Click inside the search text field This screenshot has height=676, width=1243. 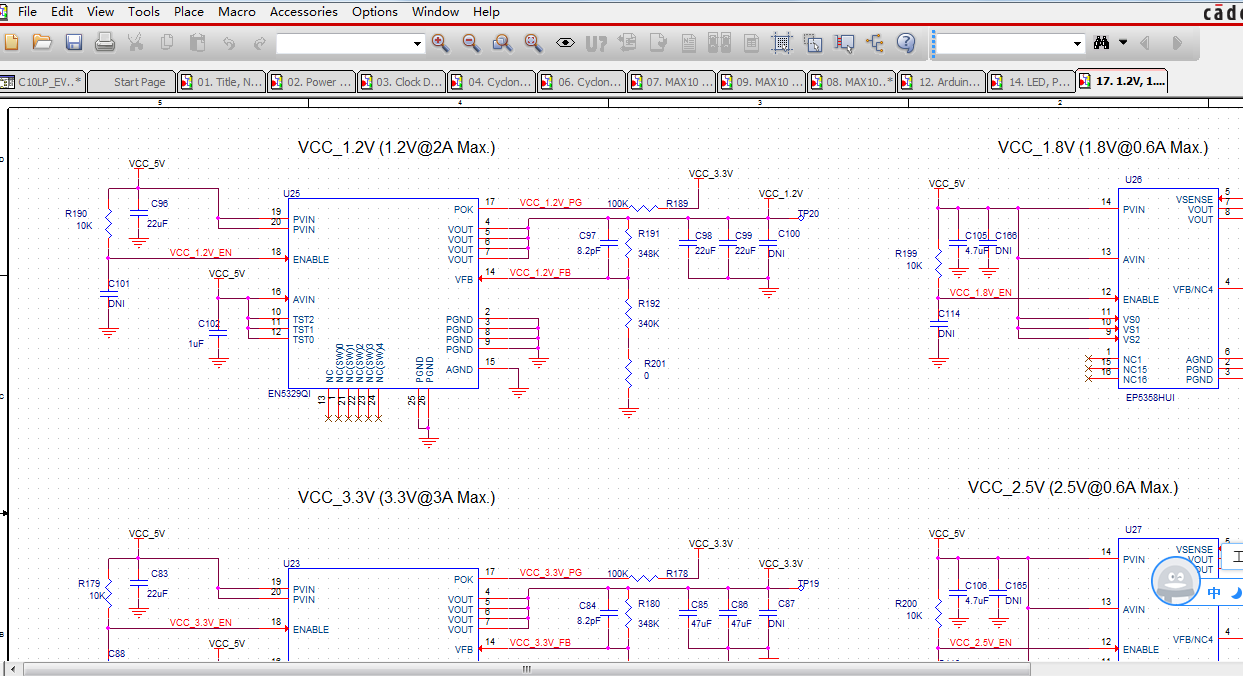[1003, 44]
